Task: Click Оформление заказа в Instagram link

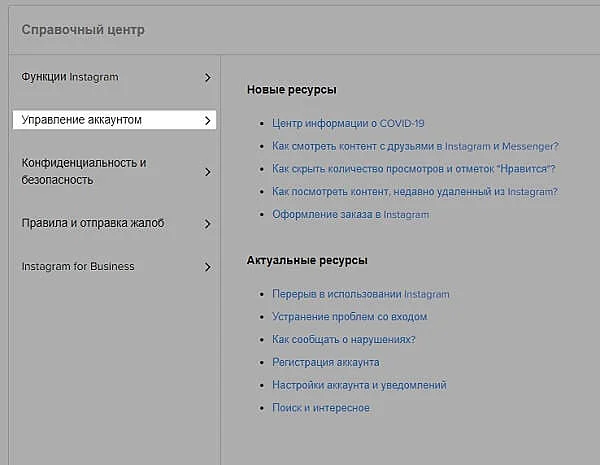Action: click(350, 215)
